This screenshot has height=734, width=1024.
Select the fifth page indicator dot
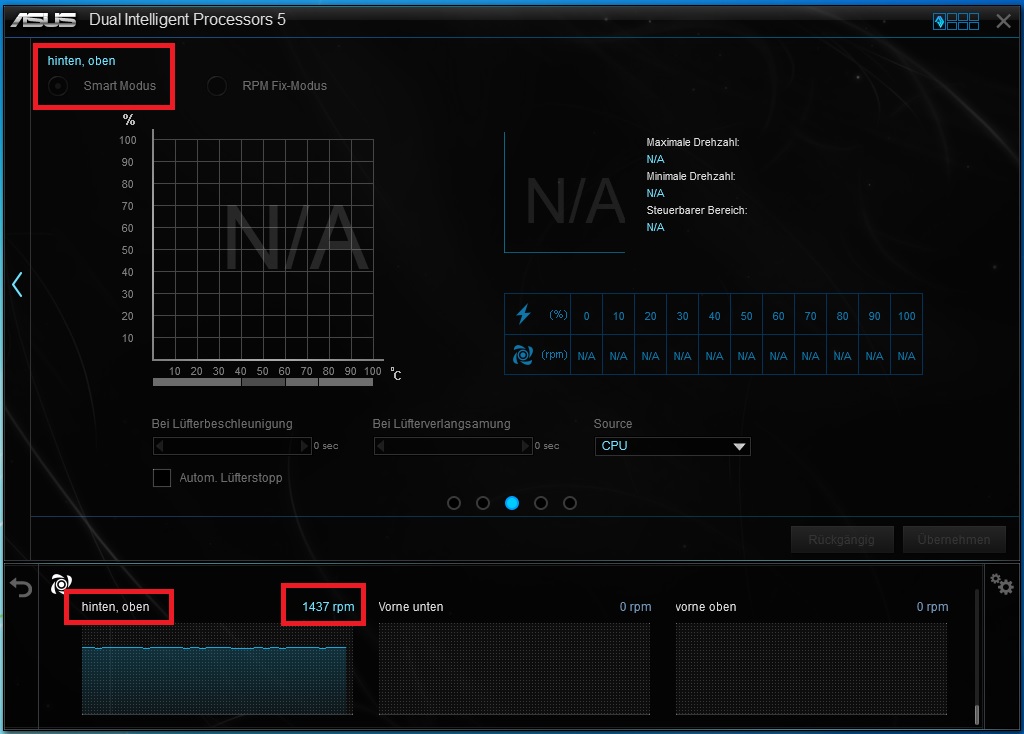[569, 503]
